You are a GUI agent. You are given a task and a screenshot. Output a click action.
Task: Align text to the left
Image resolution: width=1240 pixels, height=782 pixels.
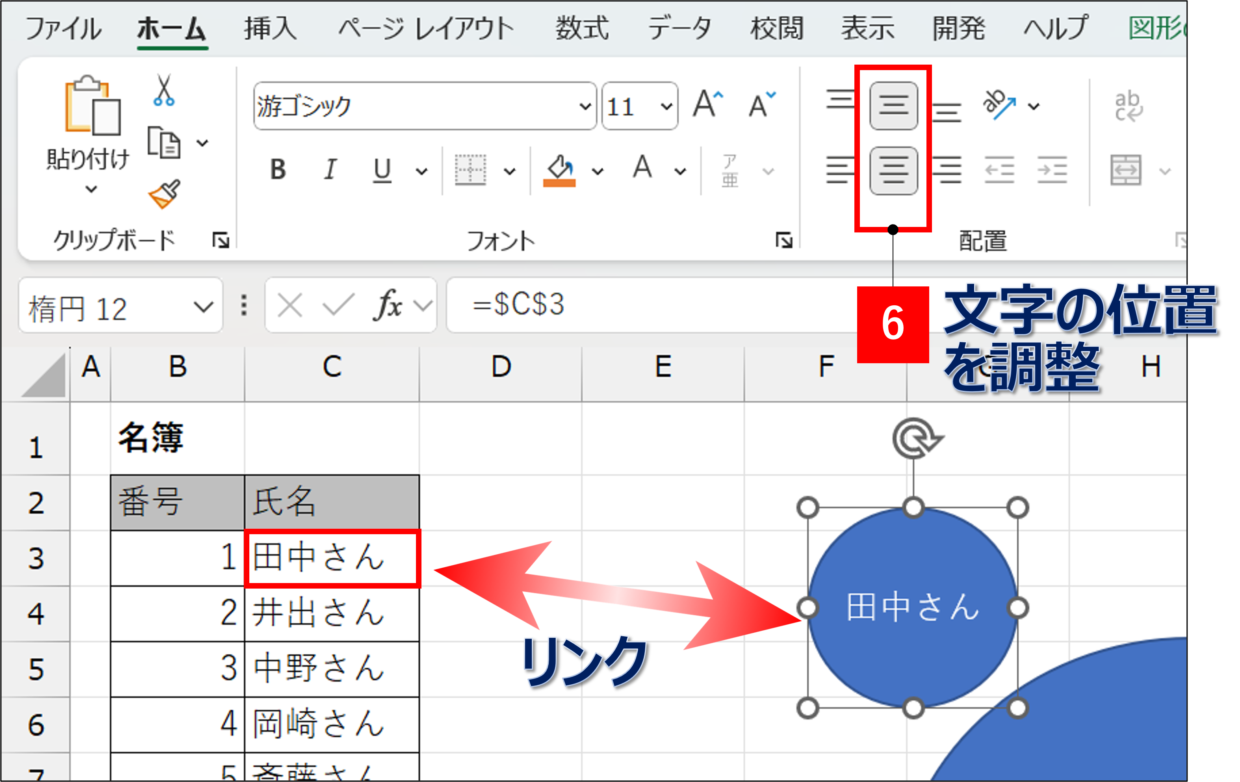[841, 171]
